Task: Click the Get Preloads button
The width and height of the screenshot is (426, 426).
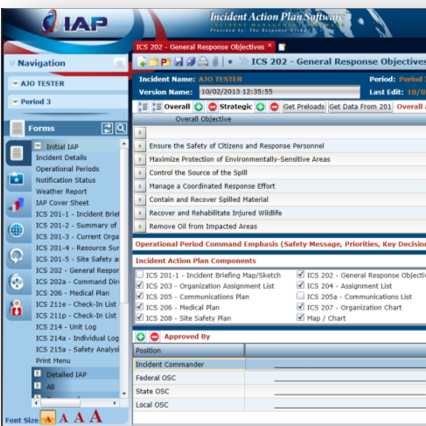Action: [304, 107]
